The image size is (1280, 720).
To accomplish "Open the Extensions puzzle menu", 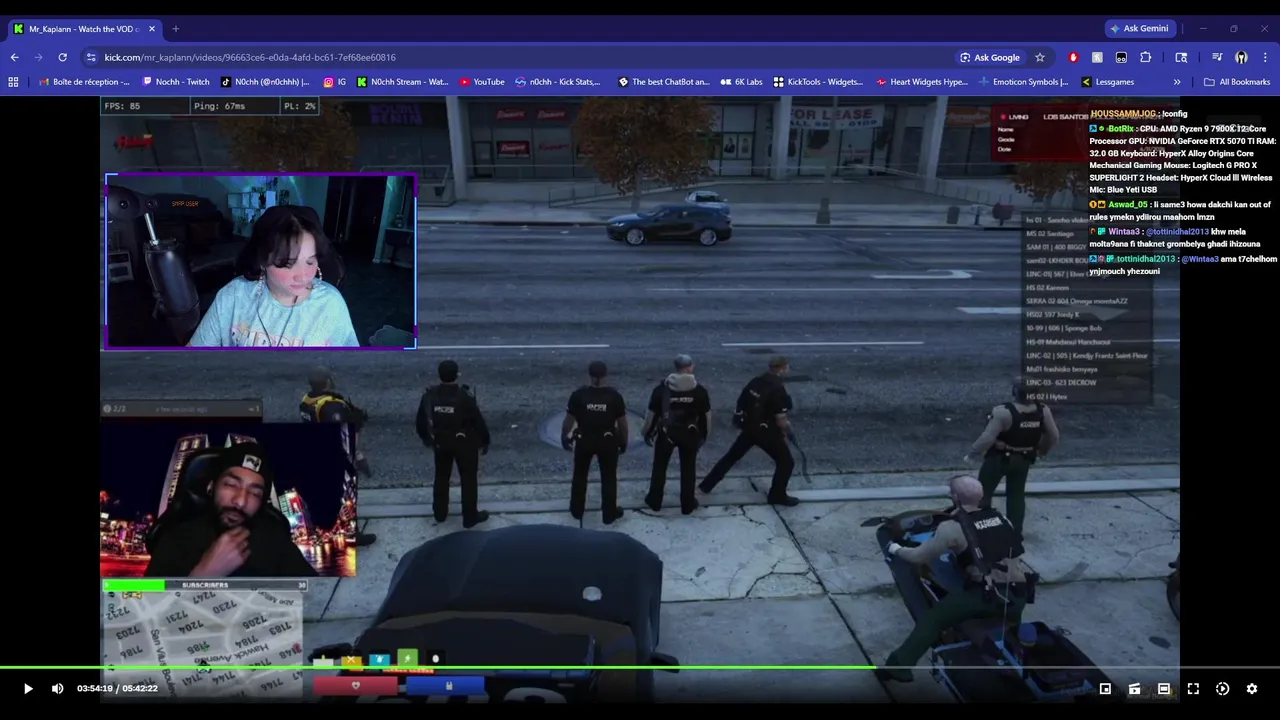I will coord(1146,57).
